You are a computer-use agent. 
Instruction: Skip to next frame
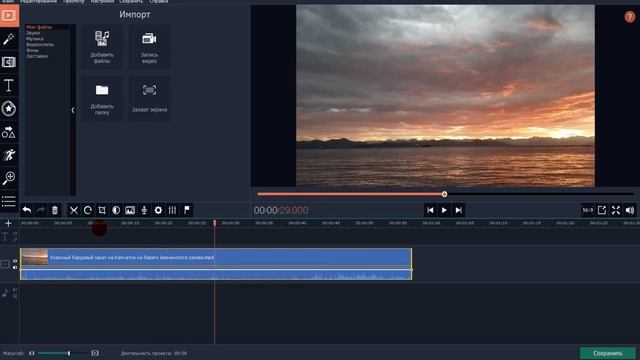458,210
